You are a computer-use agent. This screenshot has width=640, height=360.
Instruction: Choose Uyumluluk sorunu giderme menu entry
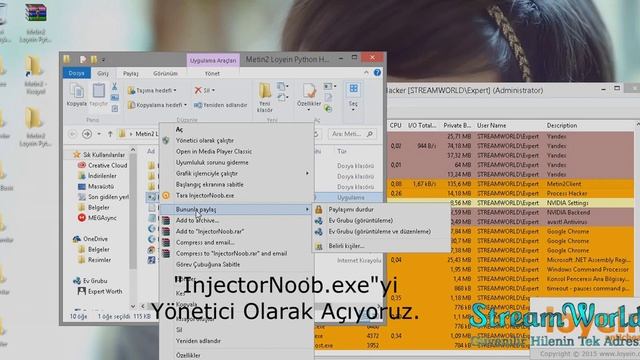(x=212, y=162)
